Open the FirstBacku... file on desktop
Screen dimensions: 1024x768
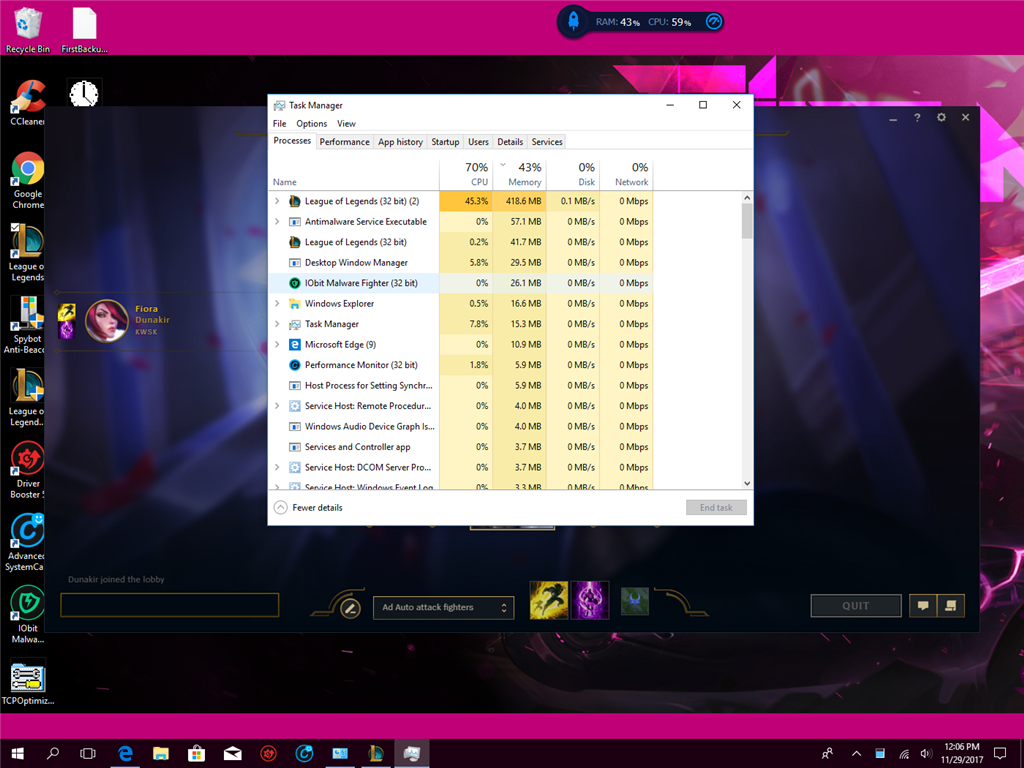coord(84,29)
